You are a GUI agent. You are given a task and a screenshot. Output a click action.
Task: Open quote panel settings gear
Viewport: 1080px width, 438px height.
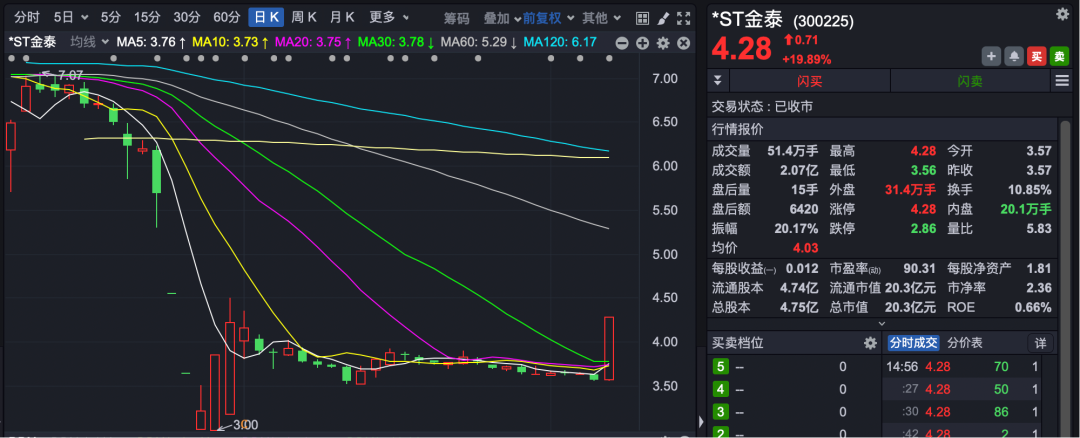(x=1062, y=13)
